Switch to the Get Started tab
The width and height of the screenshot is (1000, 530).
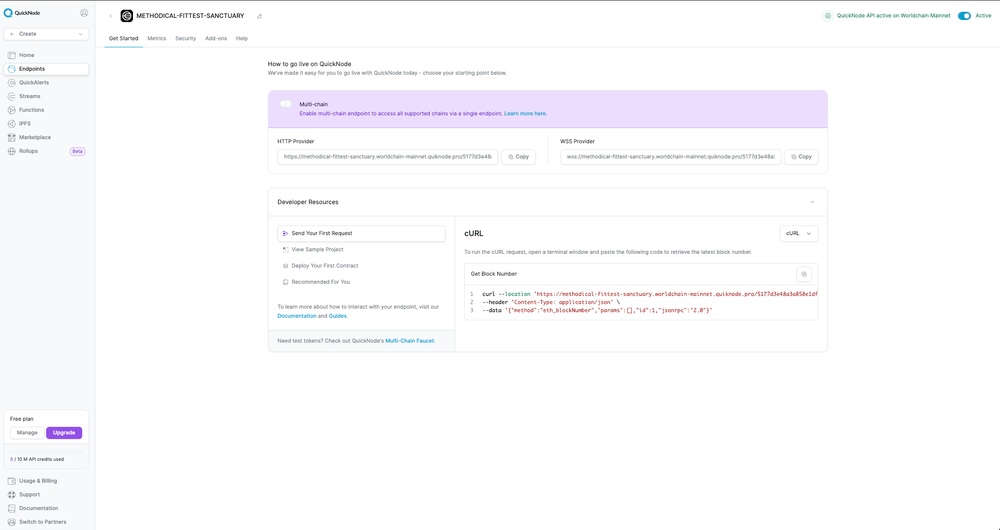pos(123,38)
